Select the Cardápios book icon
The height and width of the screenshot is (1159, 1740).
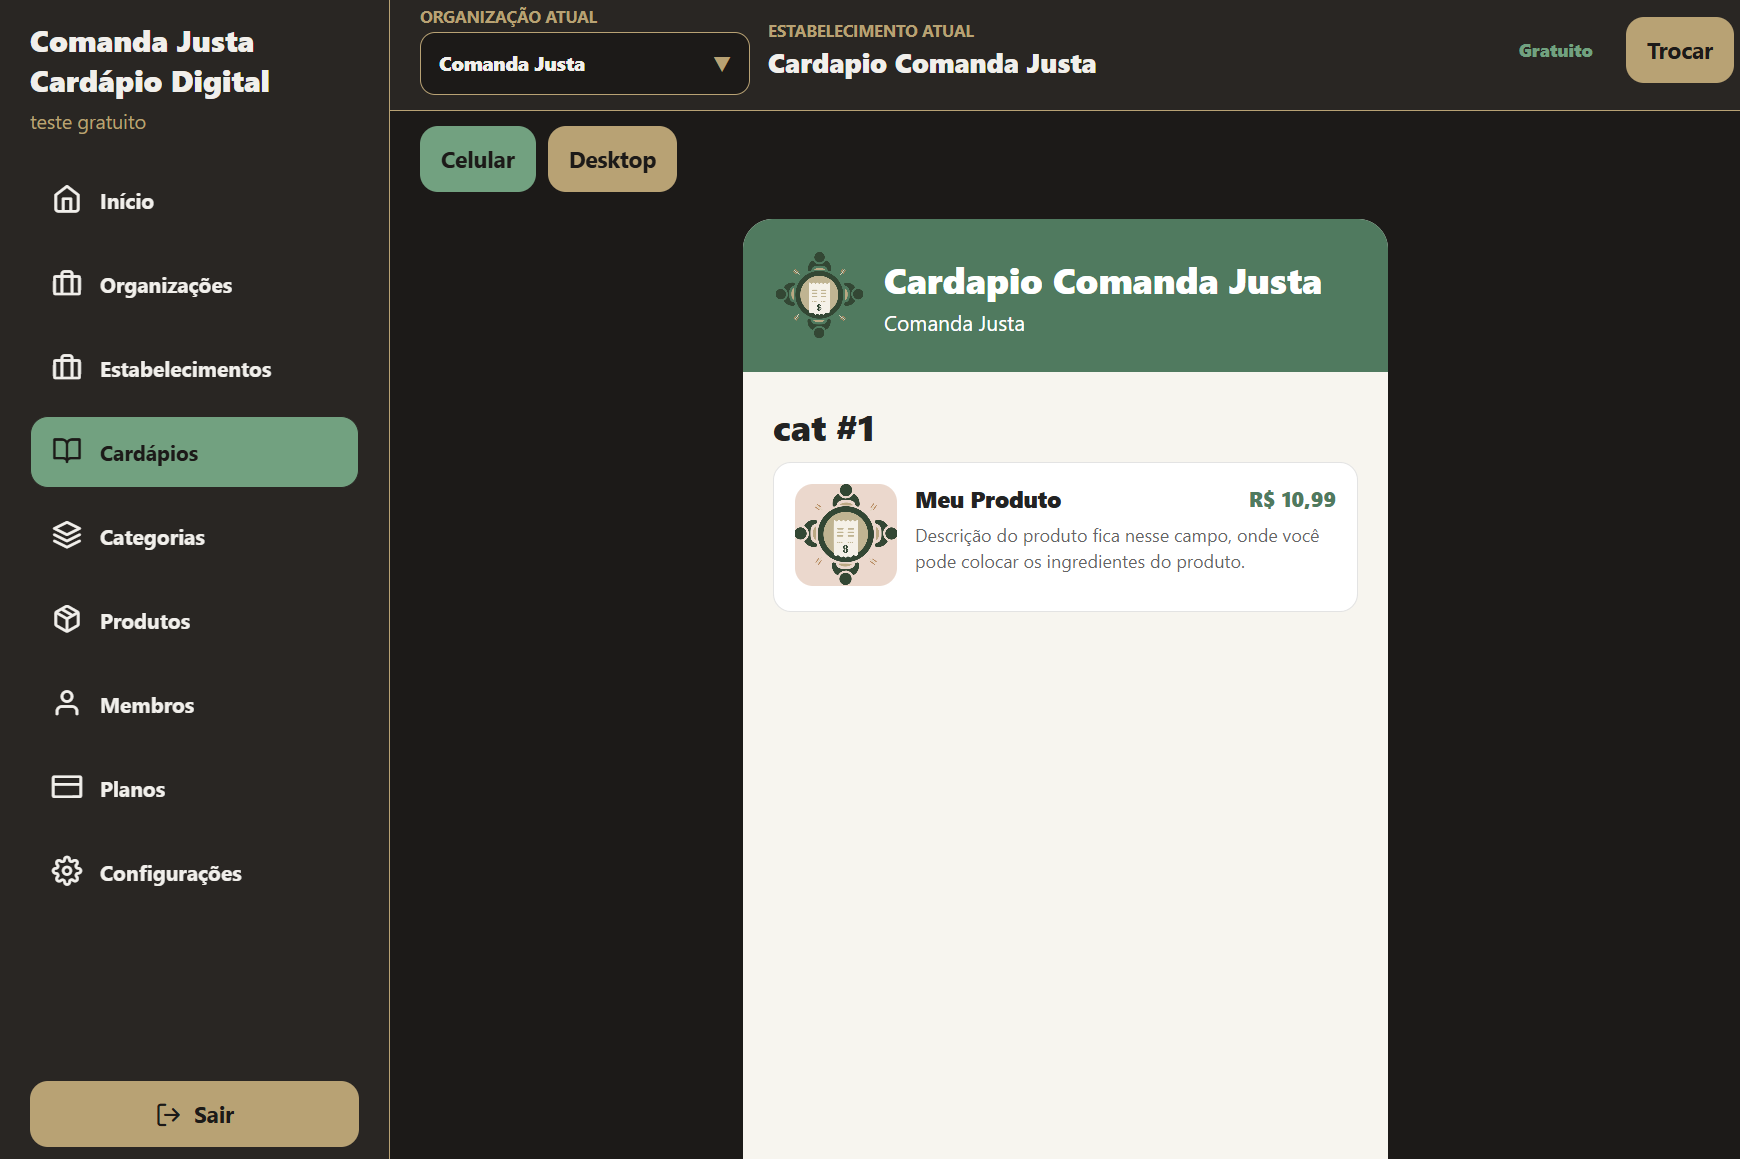(x=67, y=451)
